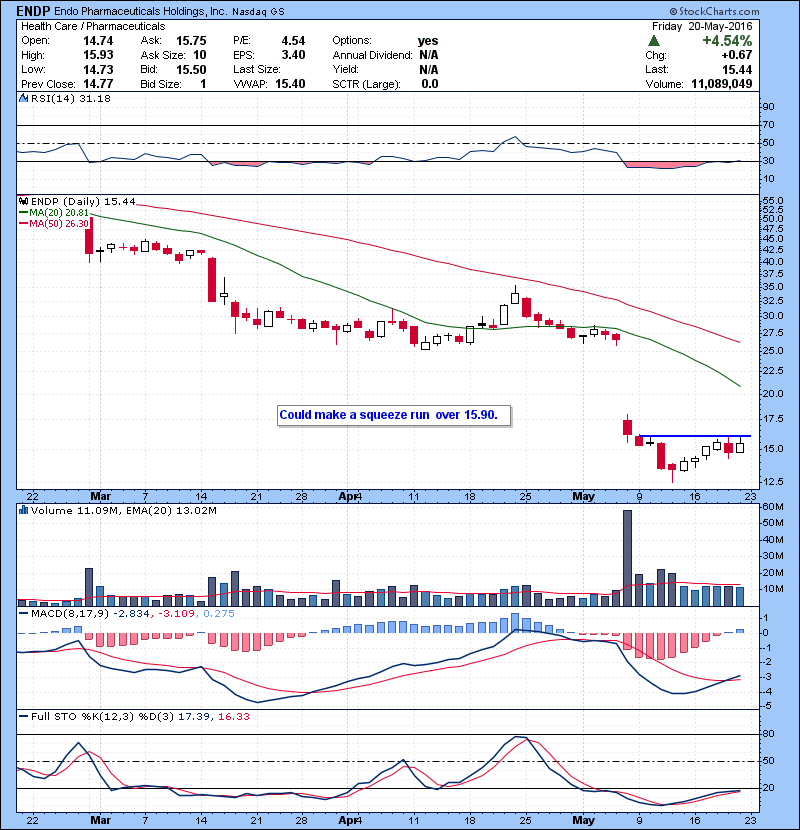Image resolution: width=800 pixels, height=830 pixels.
Task: Click the stochastic %D value 16.33
Action: pos(233,716)
